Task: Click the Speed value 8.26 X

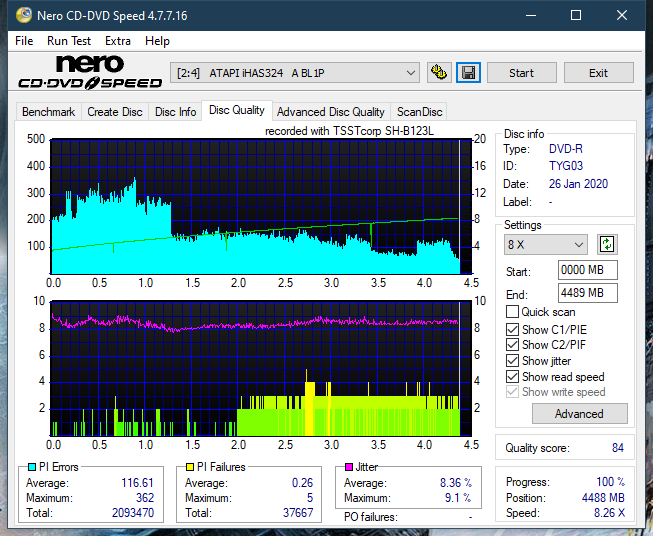Action: pyautogui.click(x=609, y=513)
